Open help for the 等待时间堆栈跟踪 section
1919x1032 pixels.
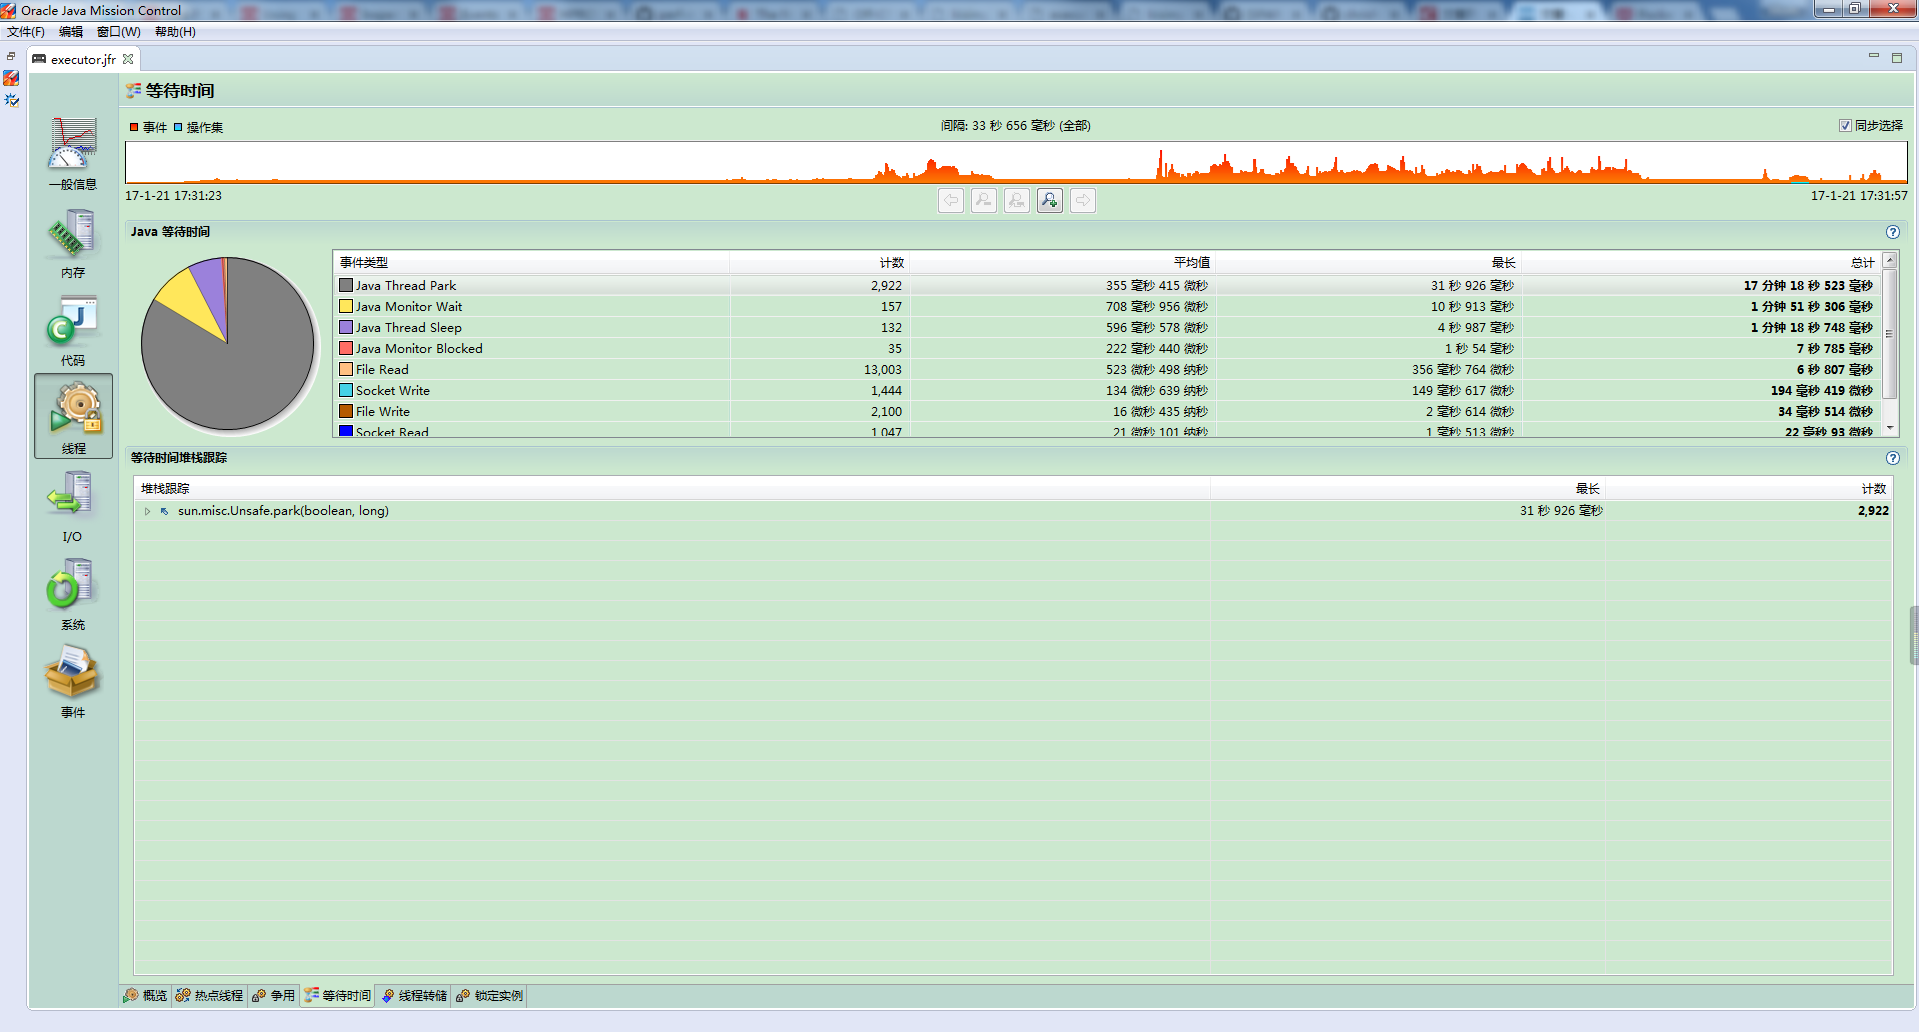click(x=1892, y=458)
